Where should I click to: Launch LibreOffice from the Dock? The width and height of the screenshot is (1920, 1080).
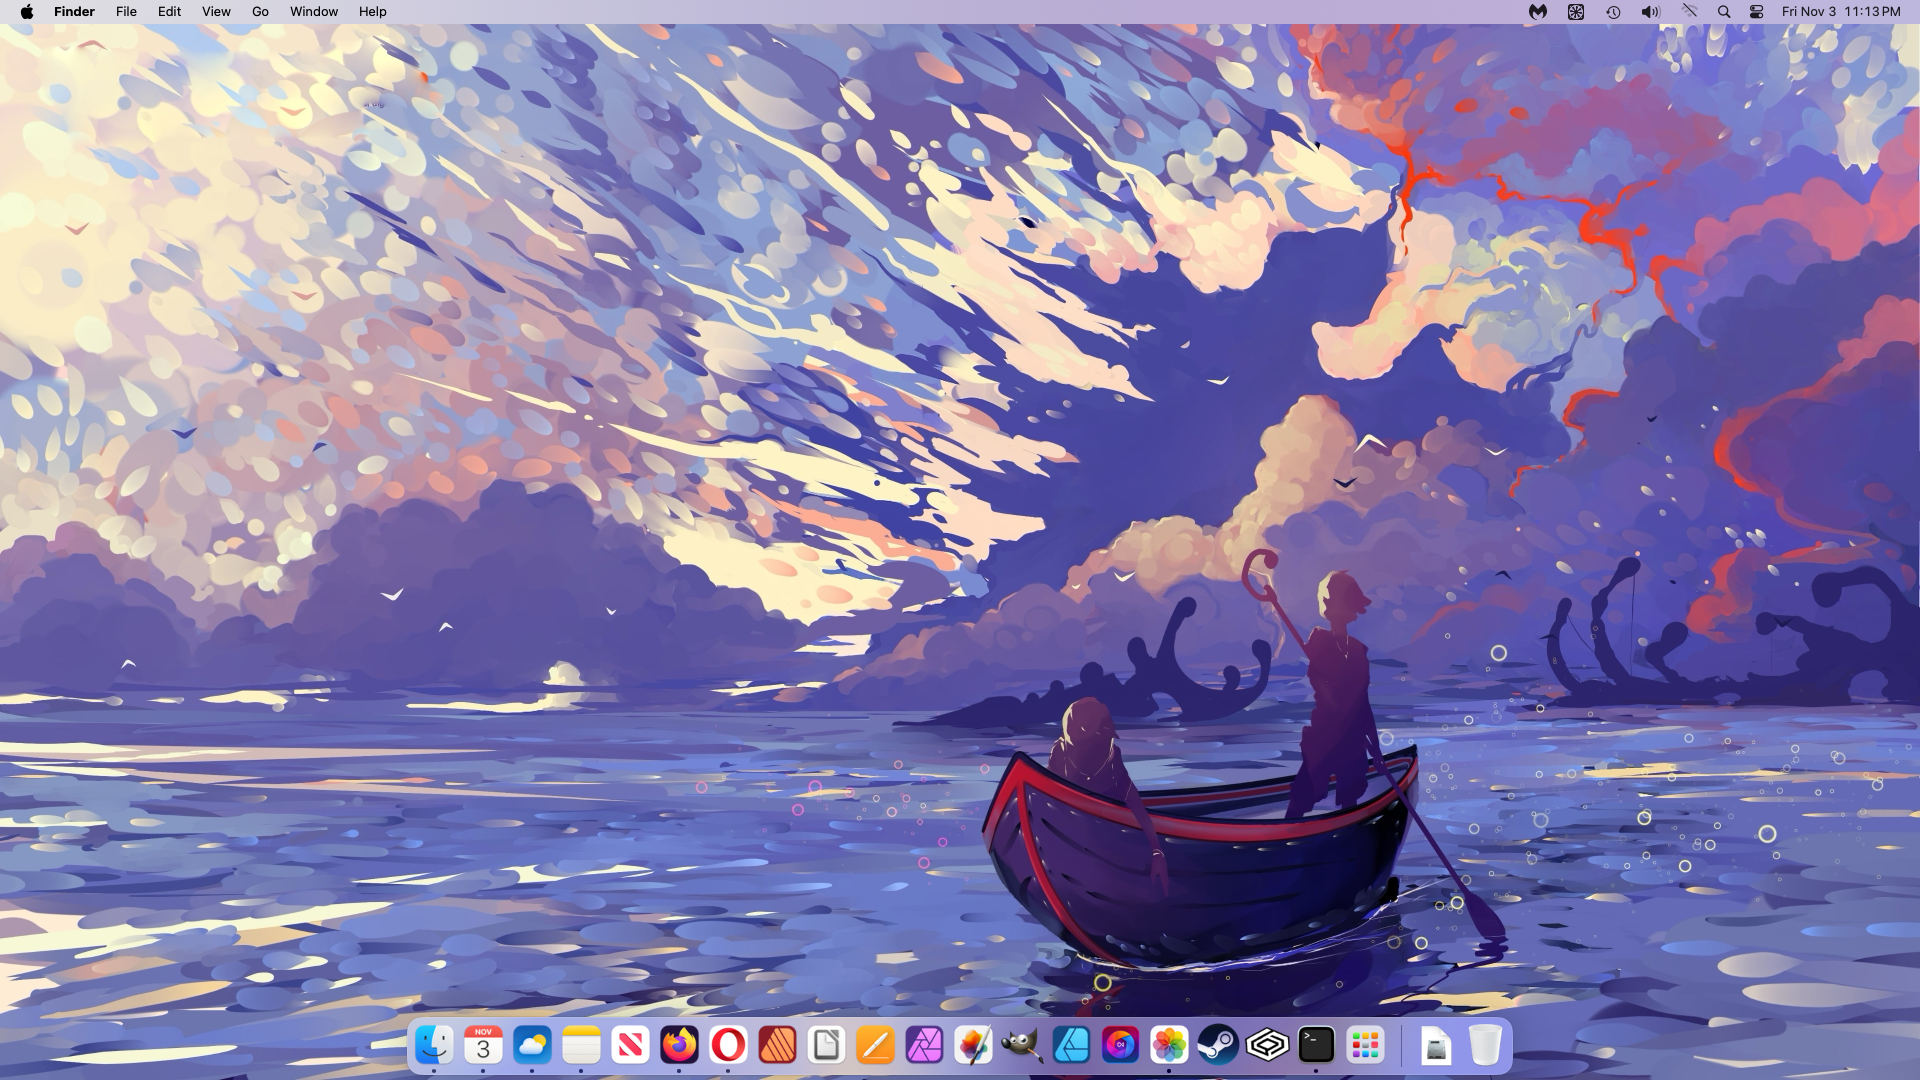pos(826,1046)
